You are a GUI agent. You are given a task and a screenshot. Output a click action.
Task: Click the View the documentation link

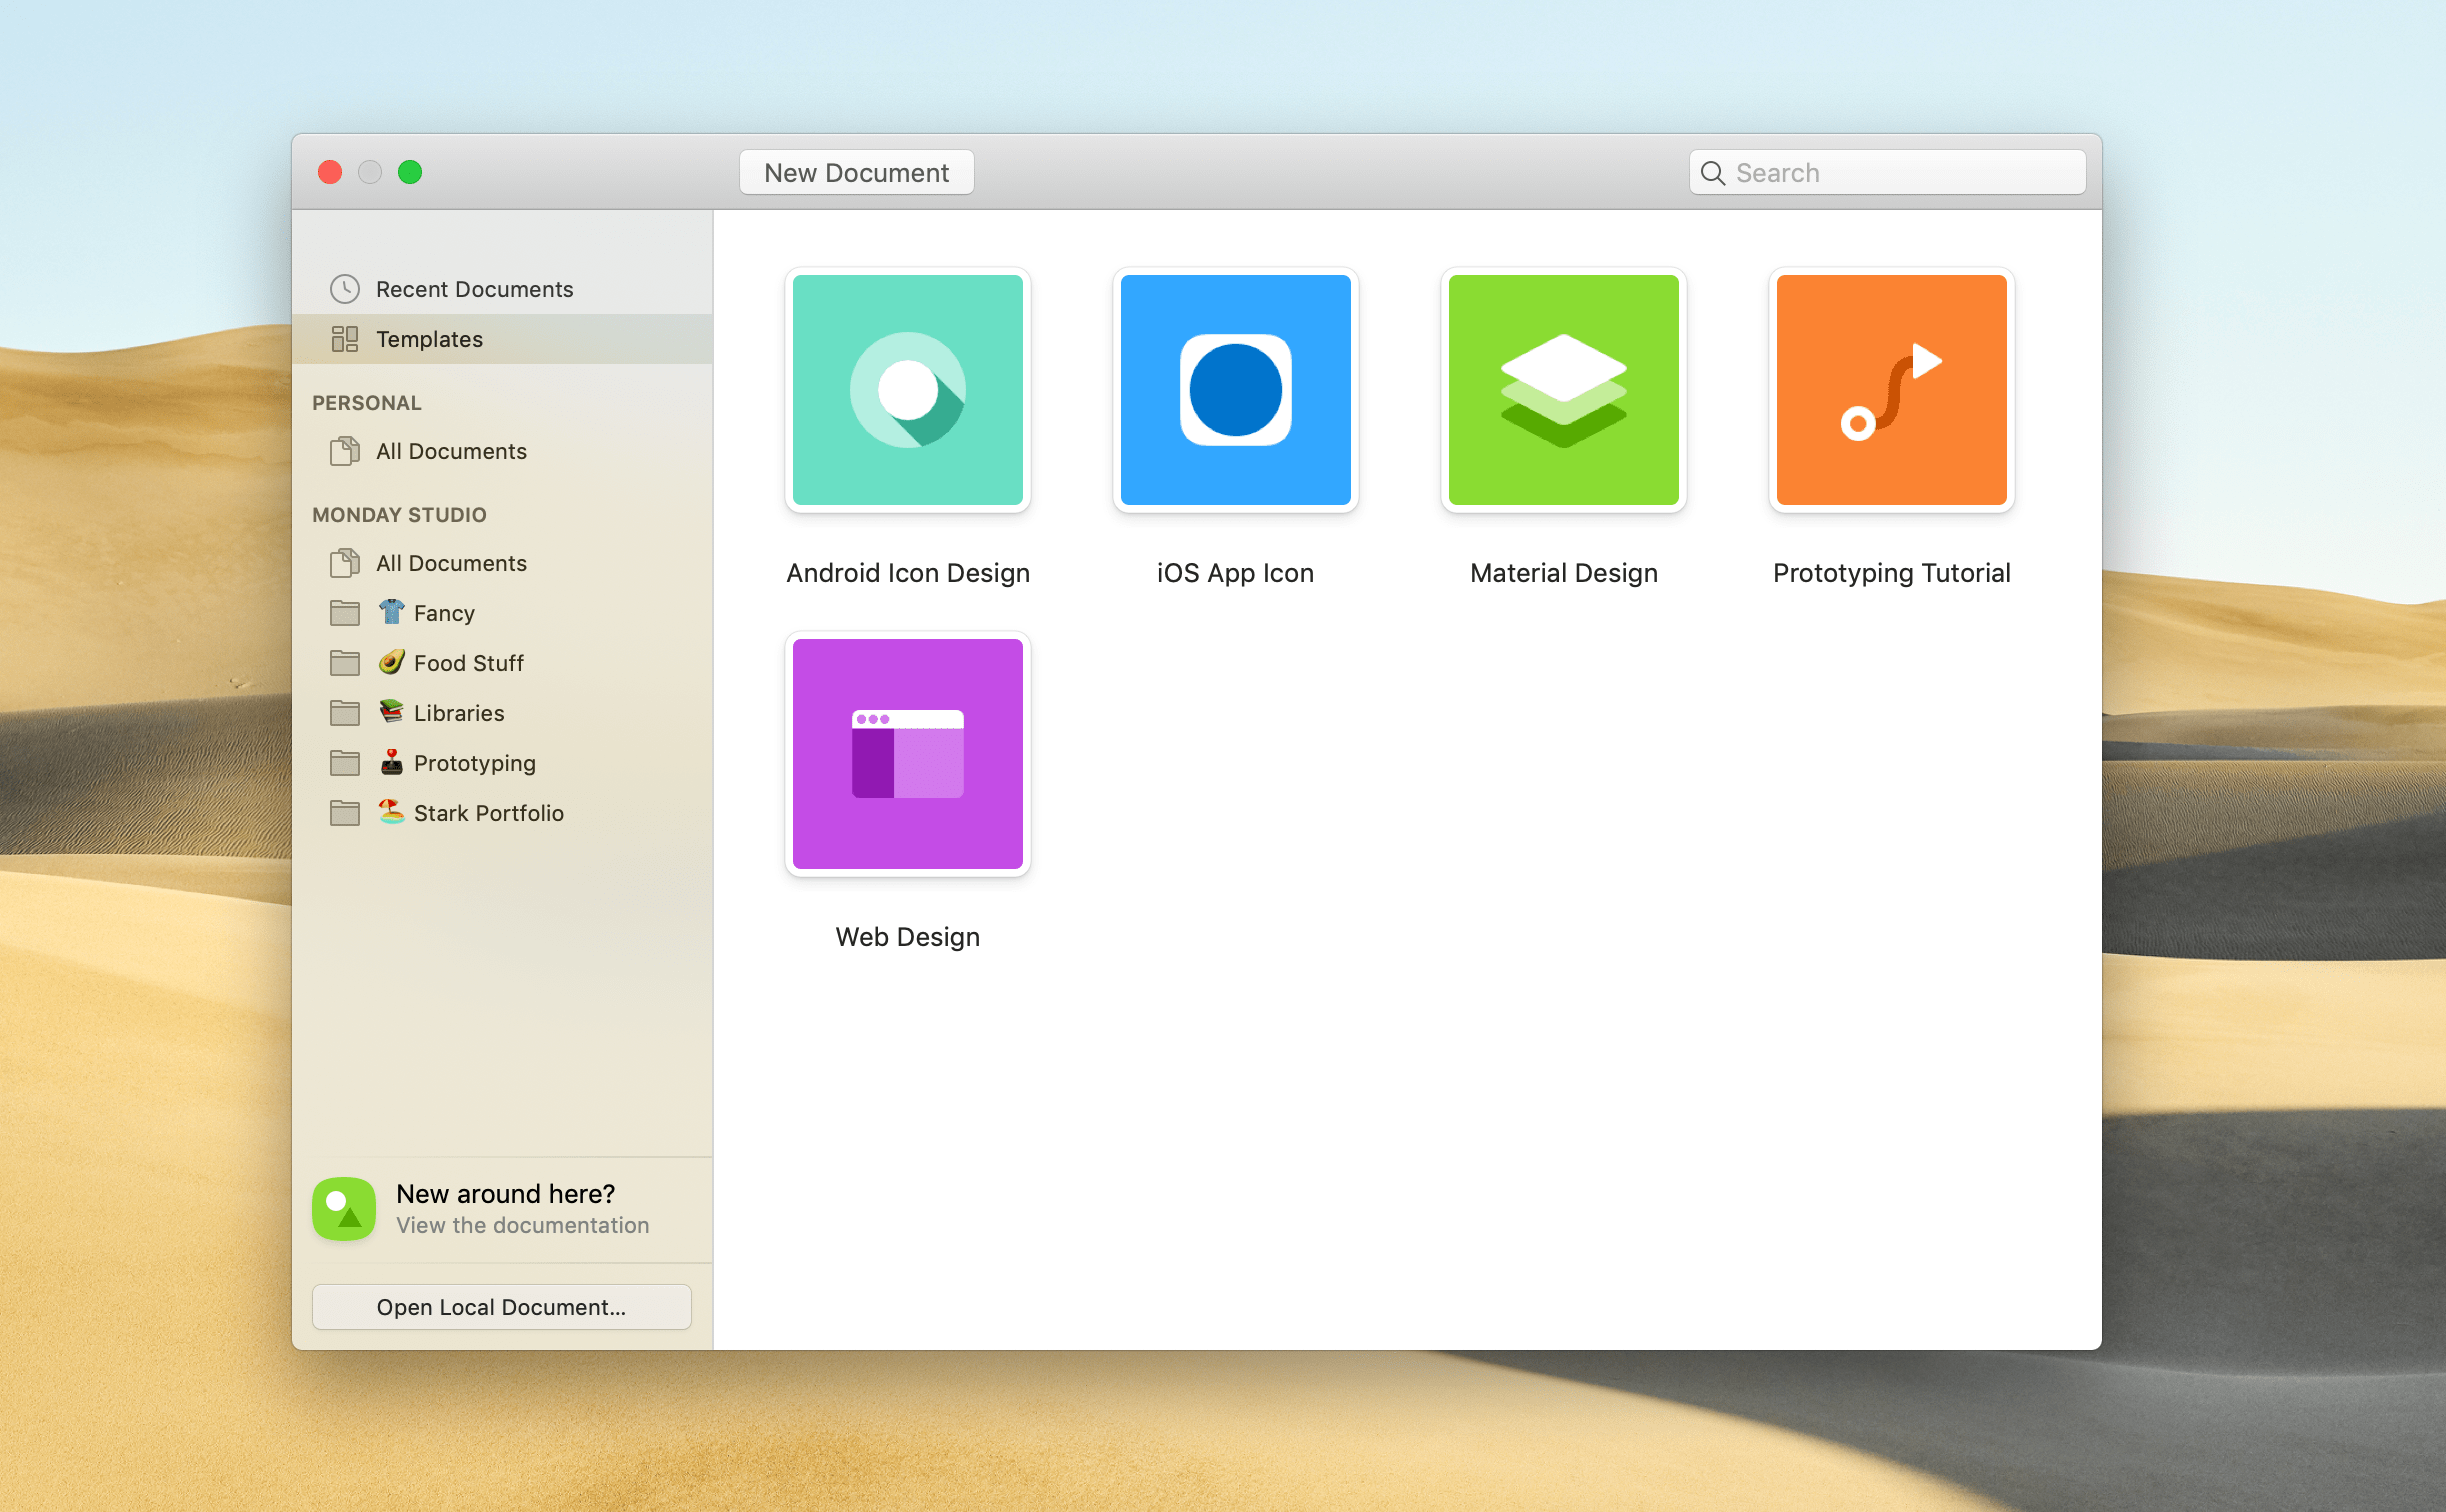pyautogui.click(x=522, y=1225)
